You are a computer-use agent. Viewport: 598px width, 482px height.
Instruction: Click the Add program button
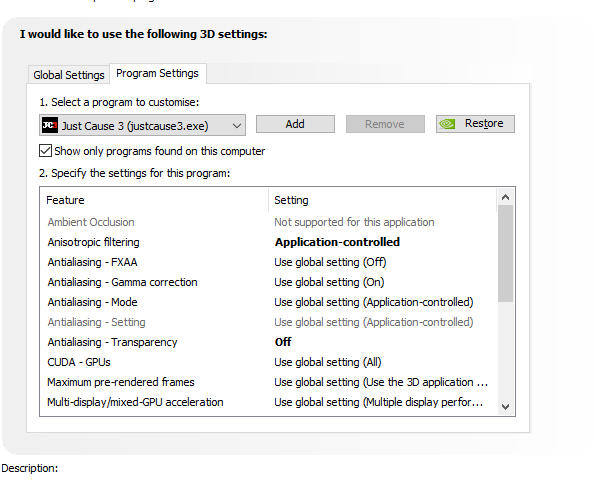[295, 124]
